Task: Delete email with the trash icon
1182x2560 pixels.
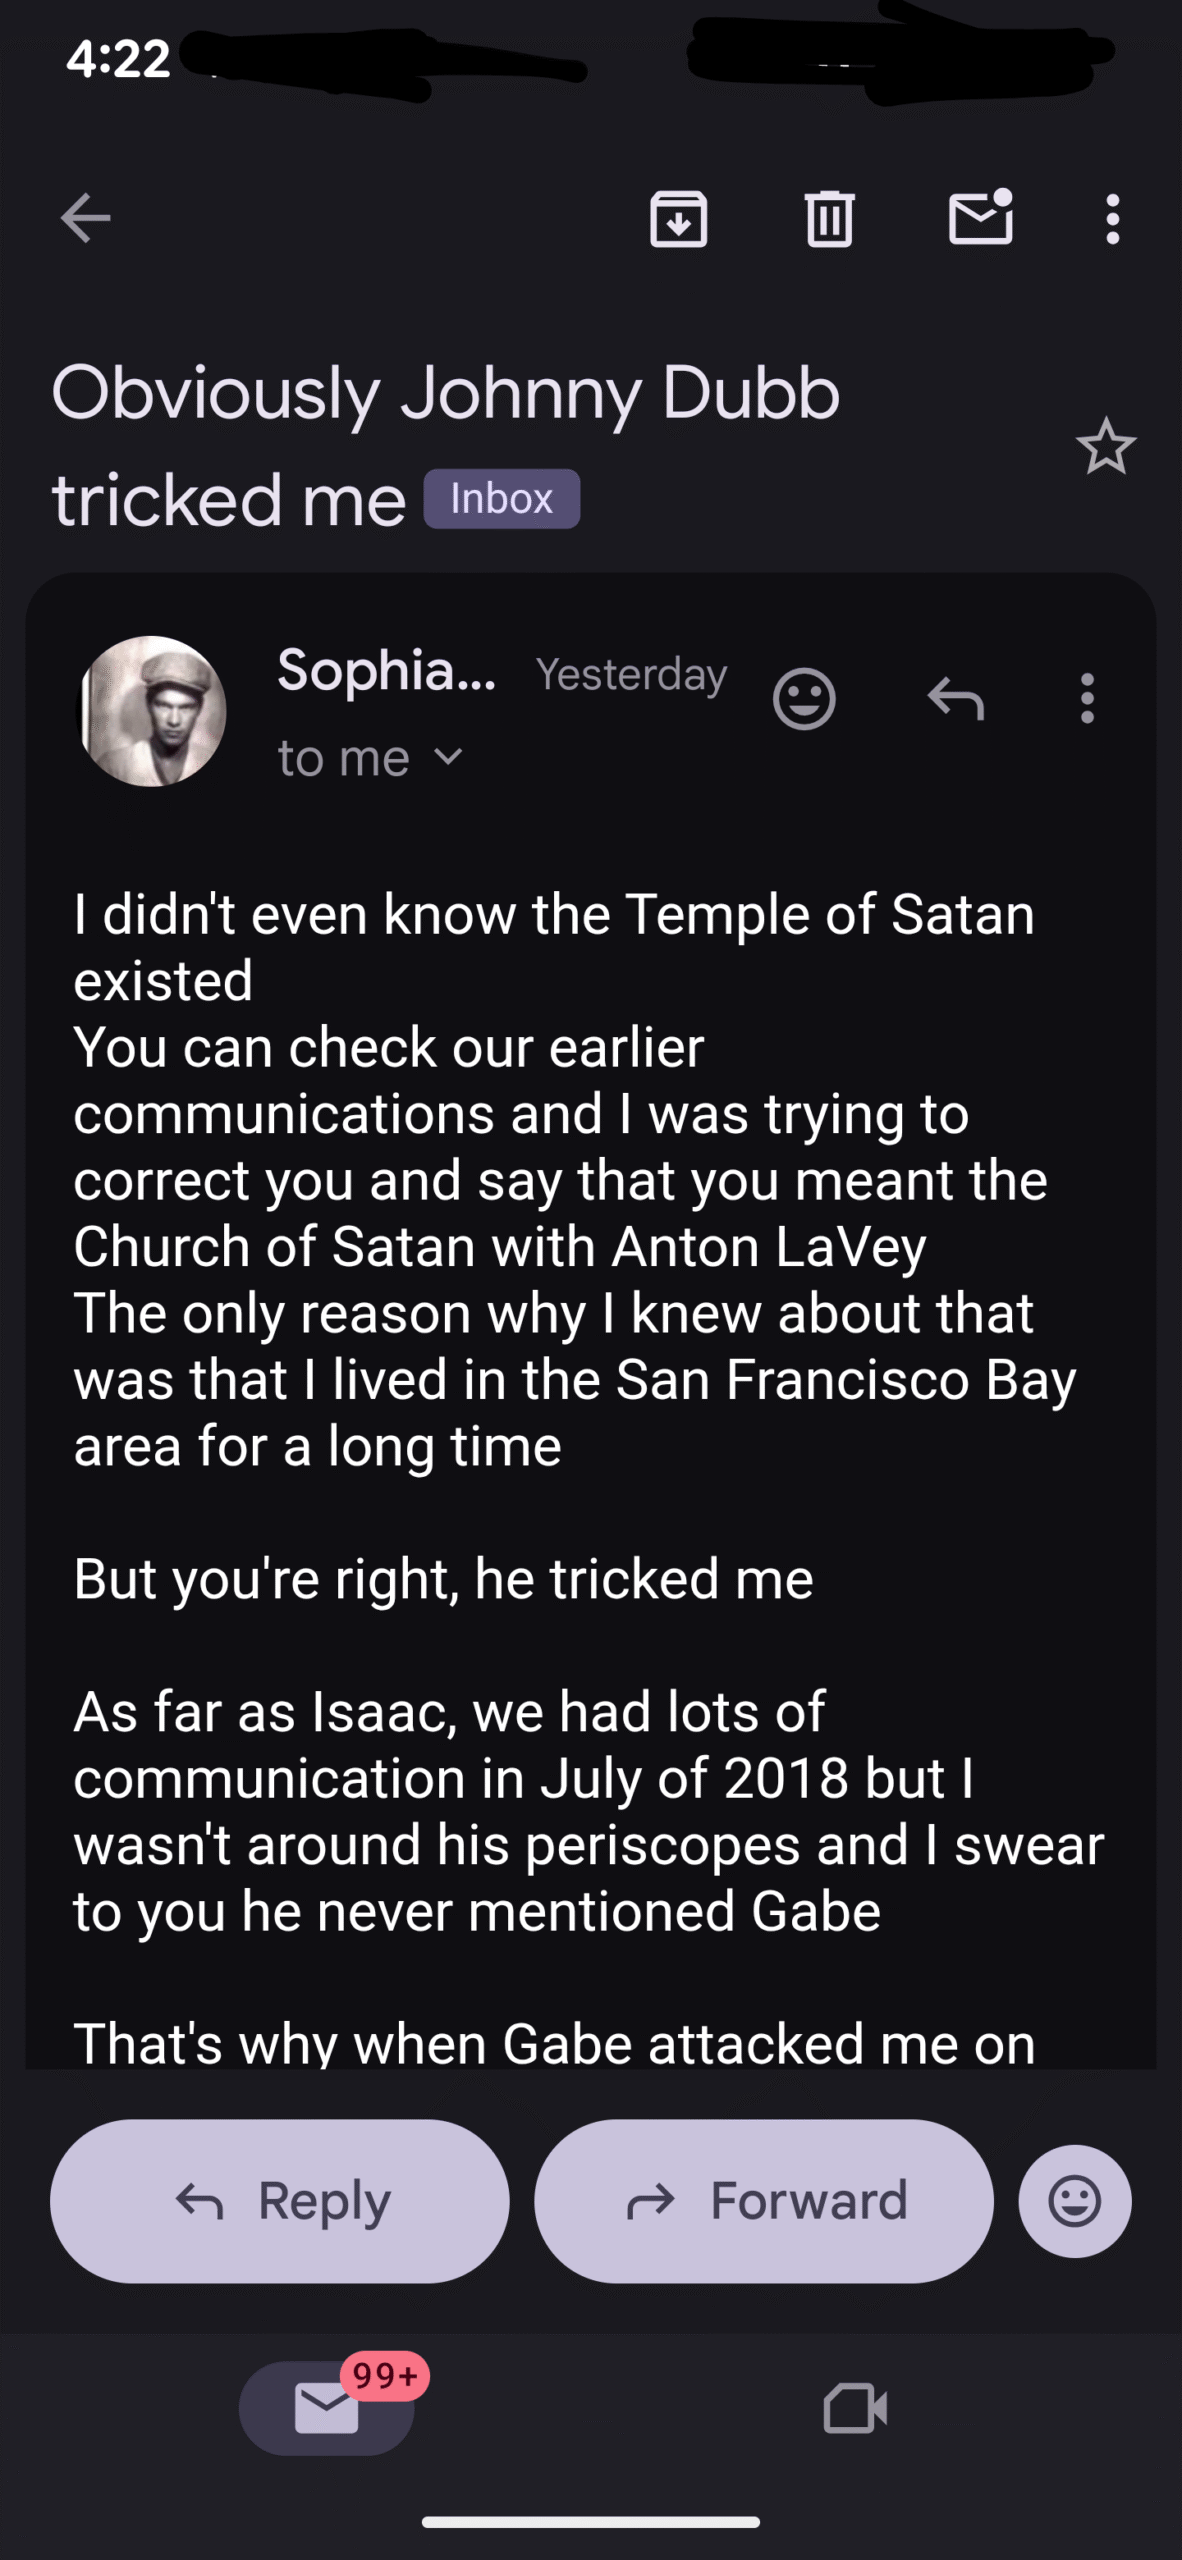Action: point(829,218)
